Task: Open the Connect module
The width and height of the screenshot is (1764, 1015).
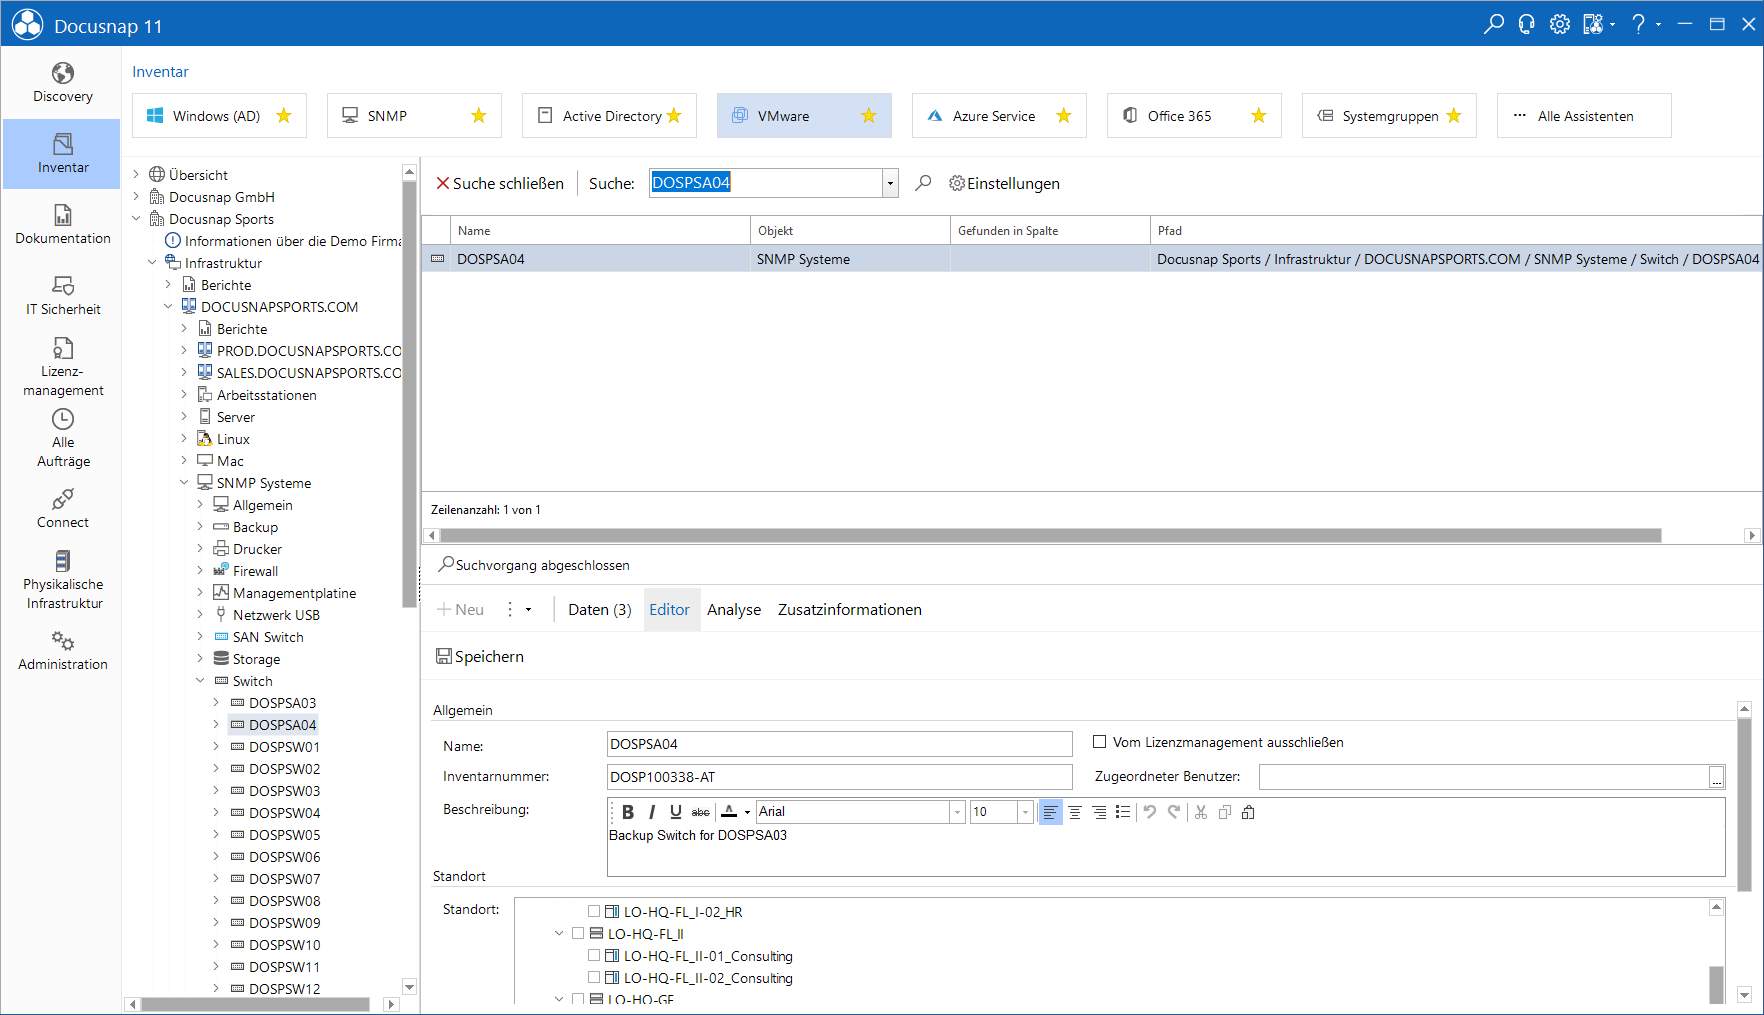Action: (62, 509)
